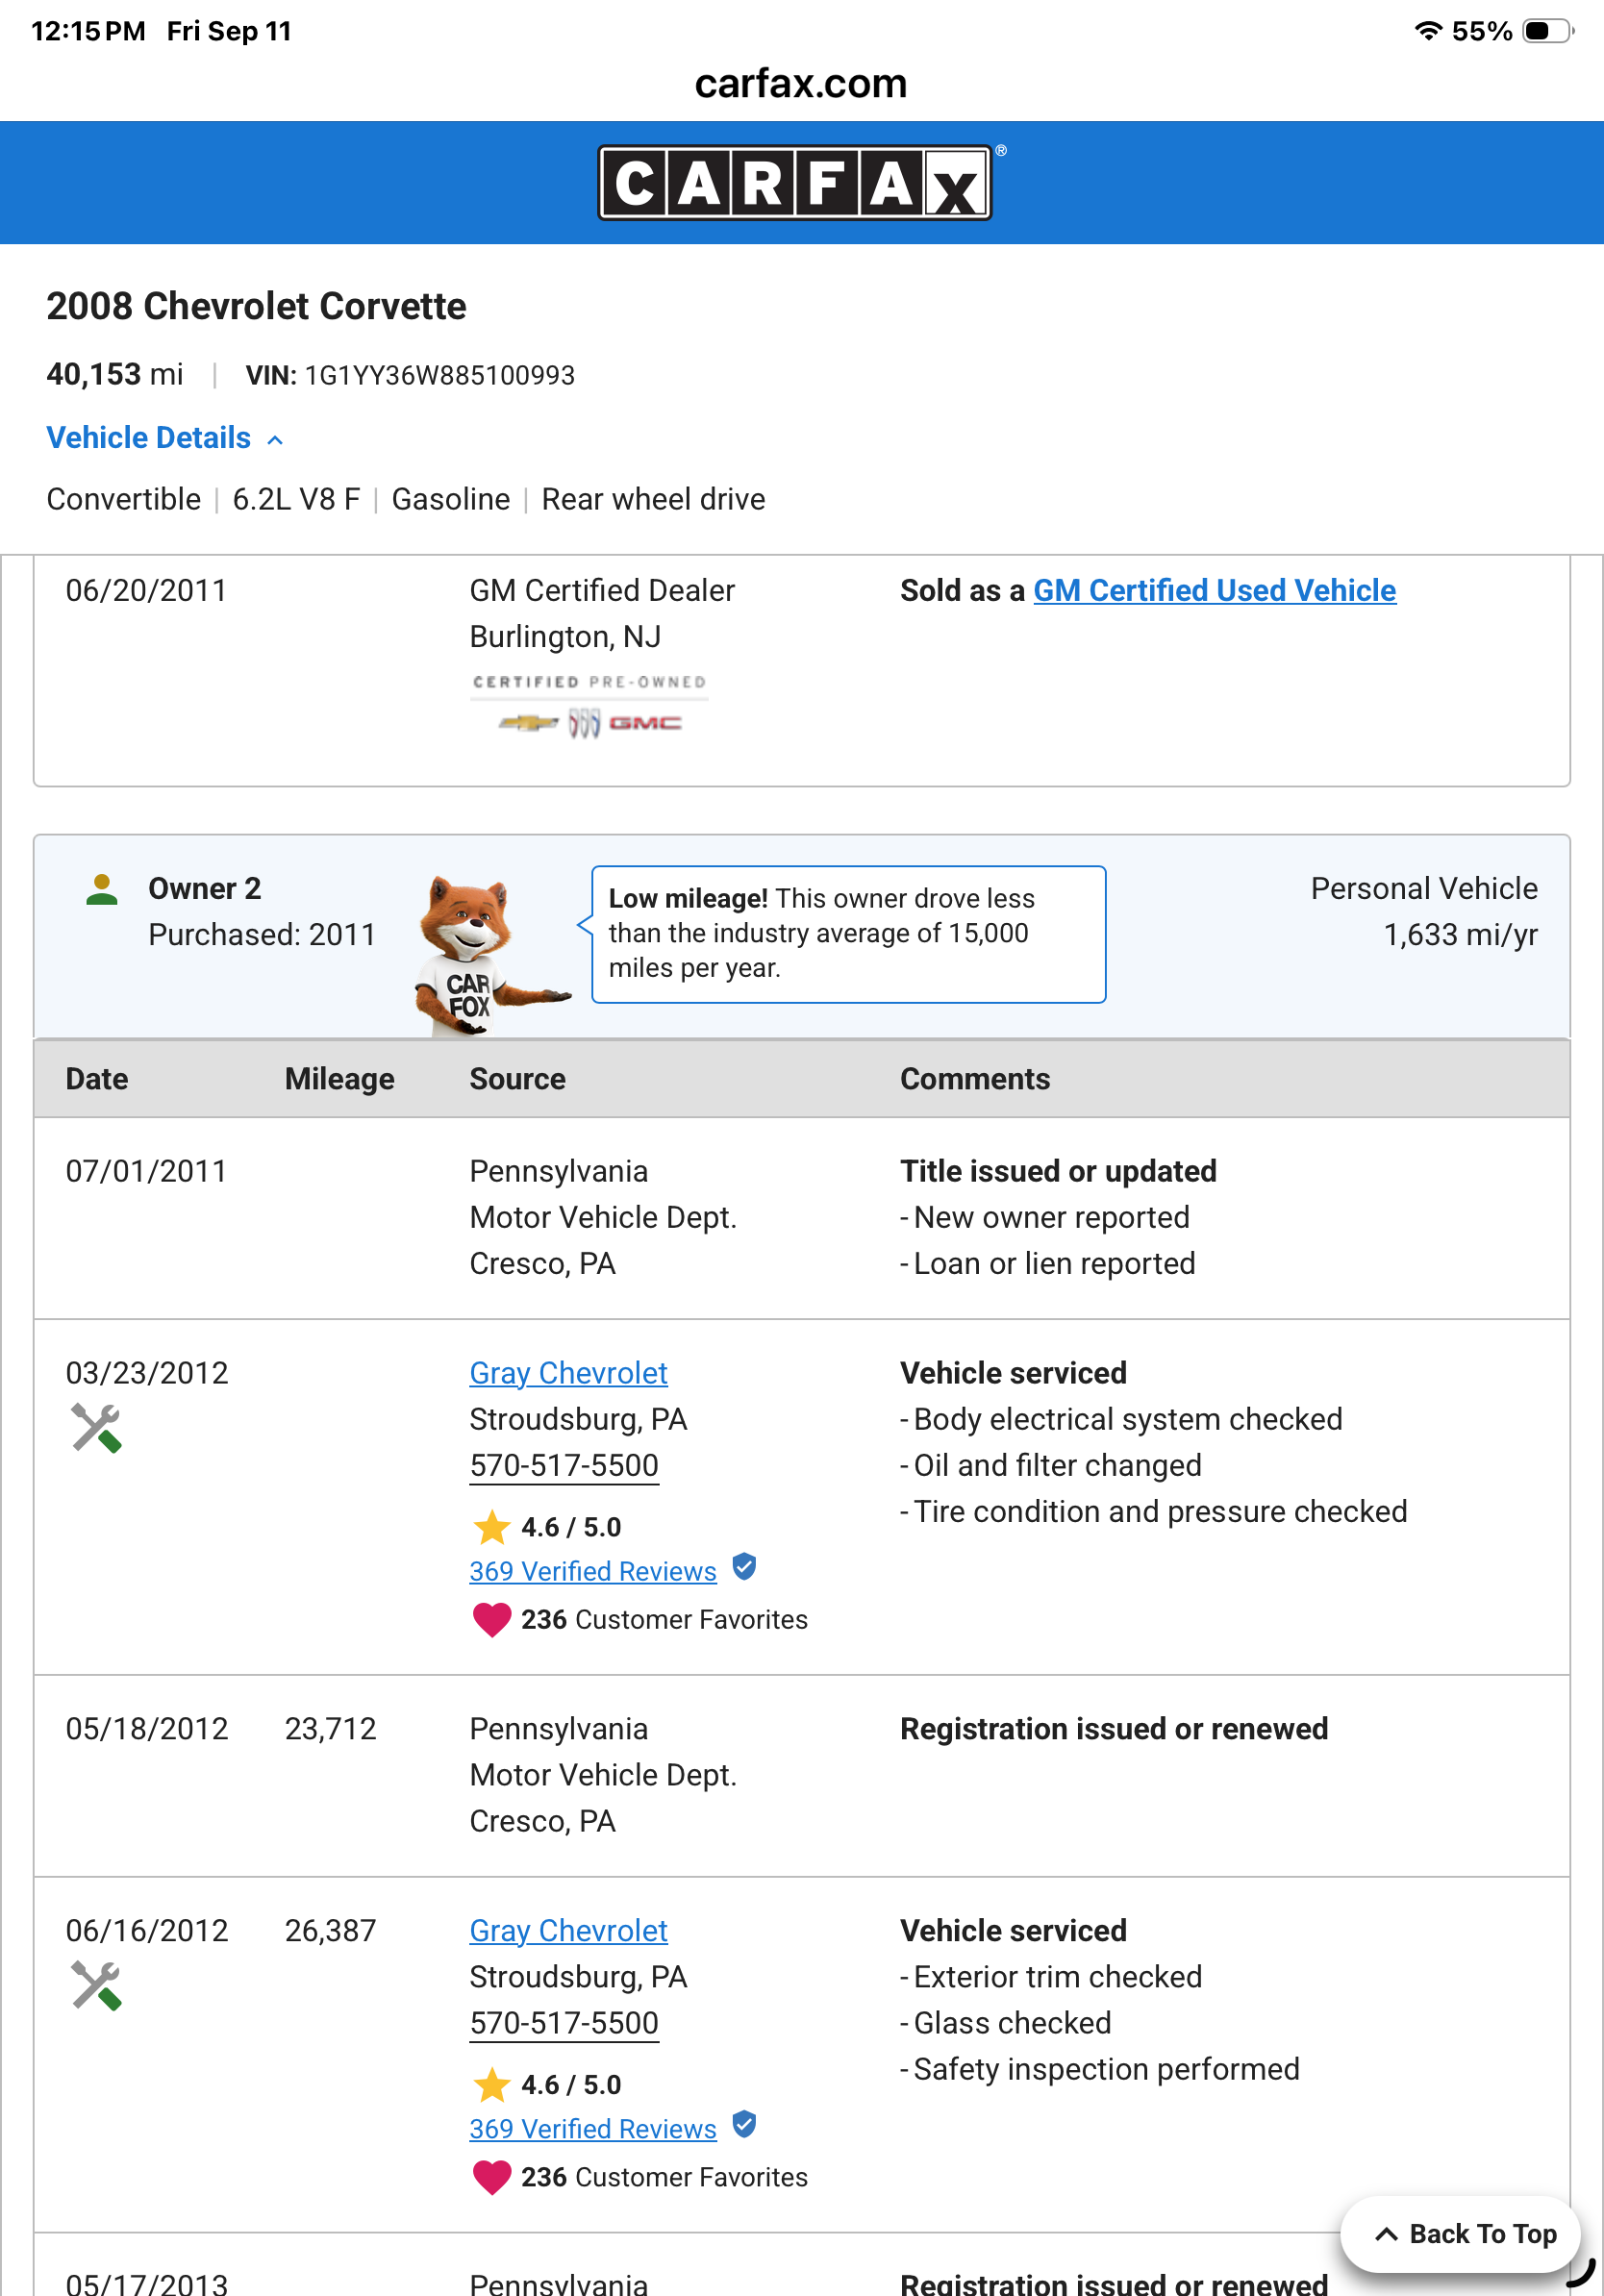Screen dimensions: 1604x2296
Task: Click heart favorites icon in 06/16/2012 row
Action: point(491,2178)
